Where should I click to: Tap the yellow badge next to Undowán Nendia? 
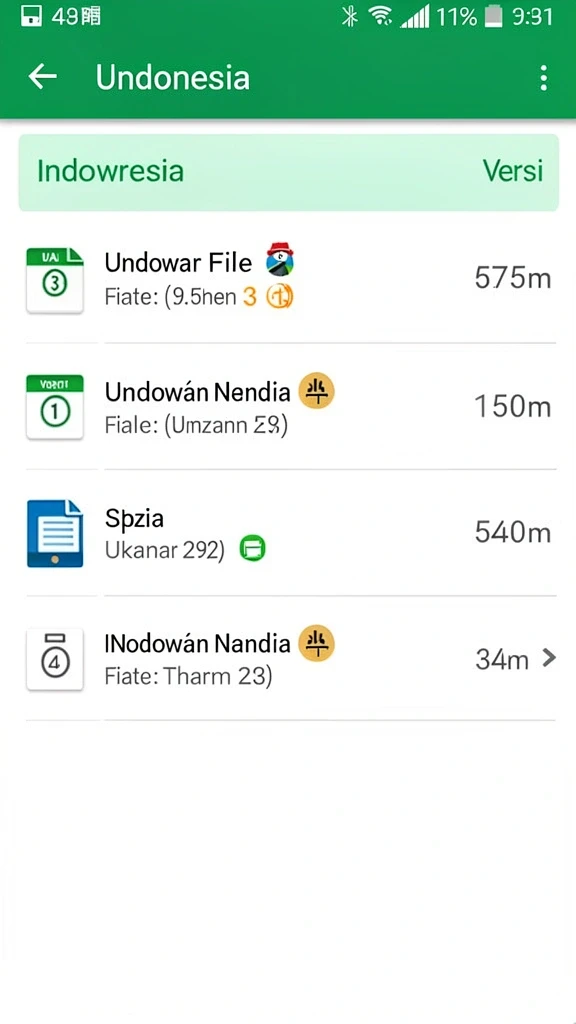tap(316, 391)
